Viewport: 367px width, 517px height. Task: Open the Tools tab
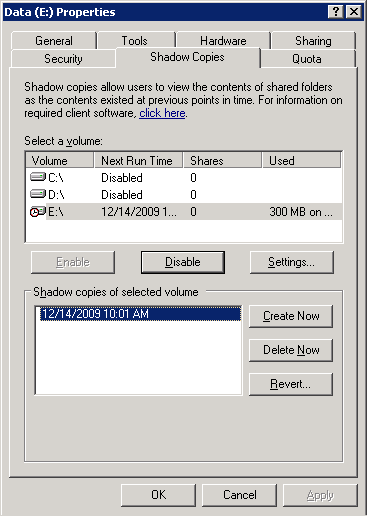(x=134, y=41)
